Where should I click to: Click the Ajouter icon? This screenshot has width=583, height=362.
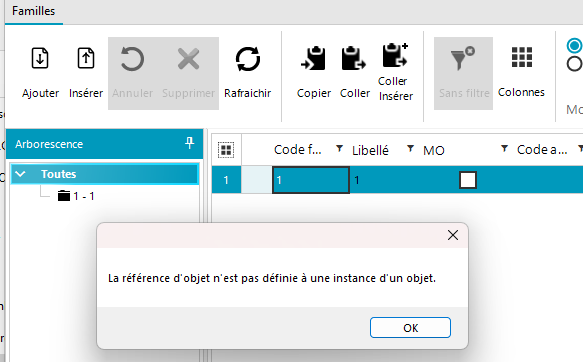40,58
